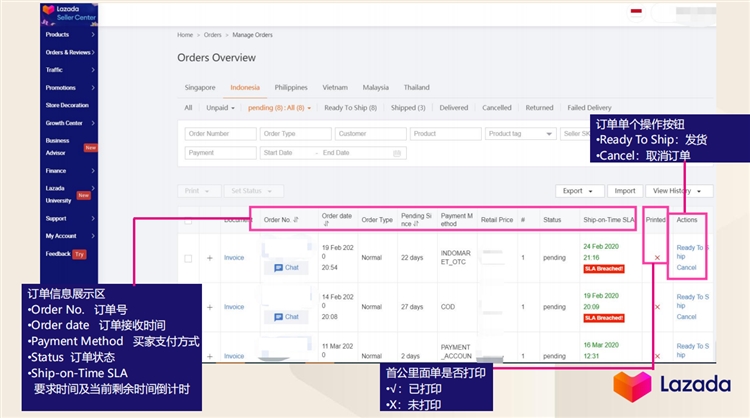Switch to the Indonesia tab

tap(245, 88)
